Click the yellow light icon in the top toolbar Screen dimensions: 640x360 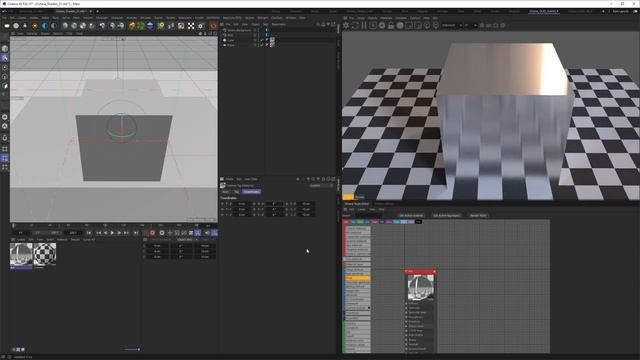pyautogui.click(x=161, y=26)
